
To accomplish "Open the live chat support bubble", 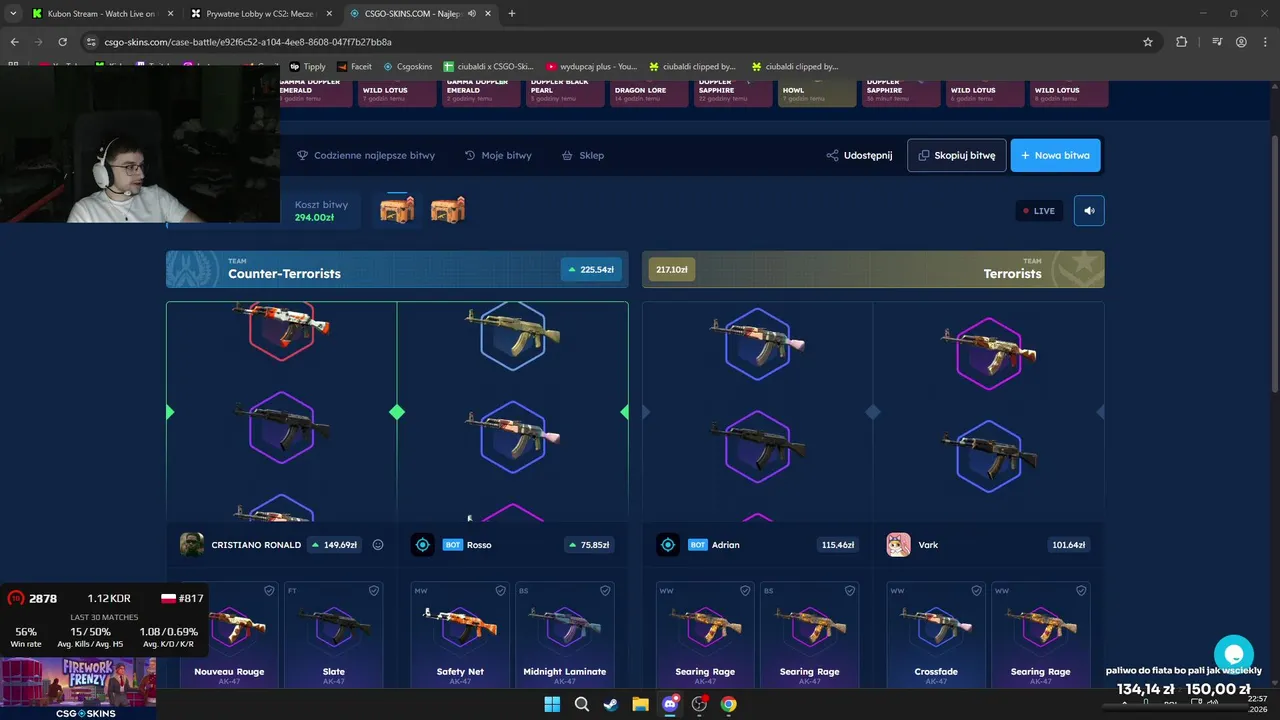I will [1234, 655].
